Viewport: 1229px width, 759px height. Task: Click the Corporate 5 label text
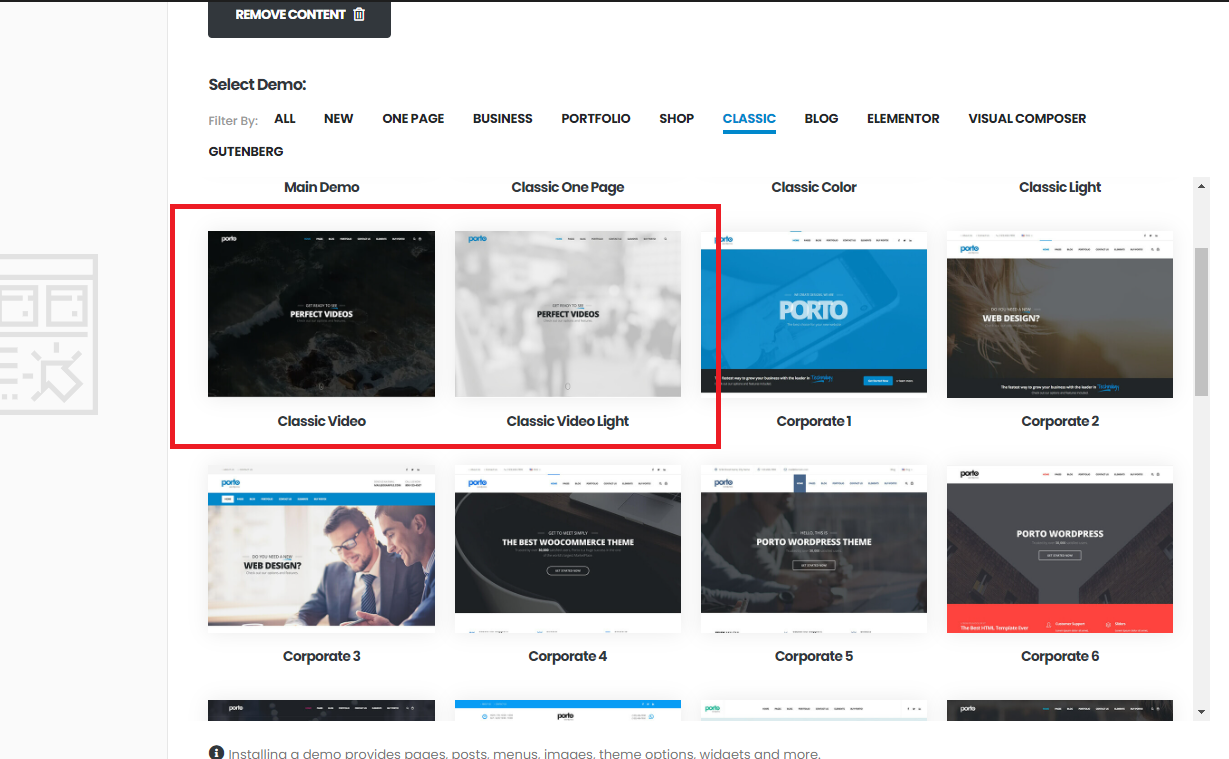coord(814,656)
